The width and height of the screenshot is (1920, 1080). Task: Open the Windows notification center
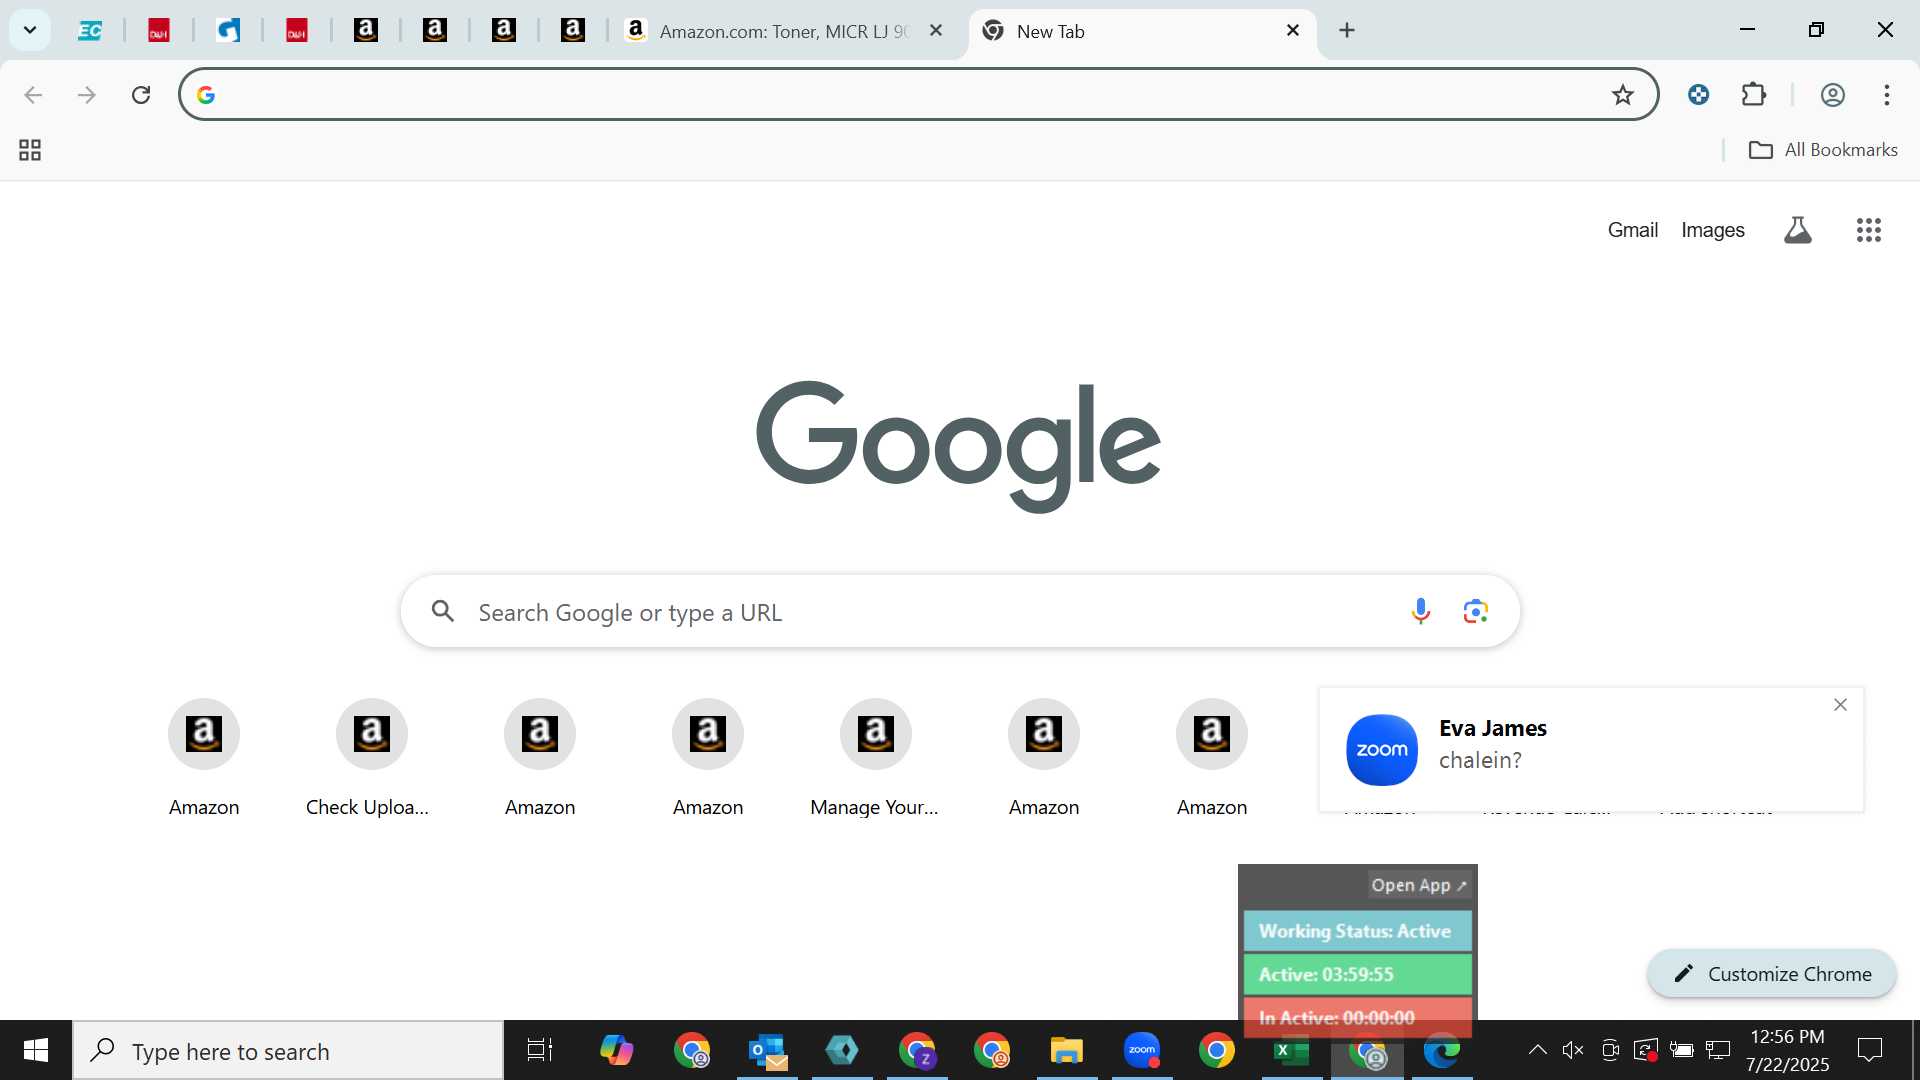coord(1870,1050)
